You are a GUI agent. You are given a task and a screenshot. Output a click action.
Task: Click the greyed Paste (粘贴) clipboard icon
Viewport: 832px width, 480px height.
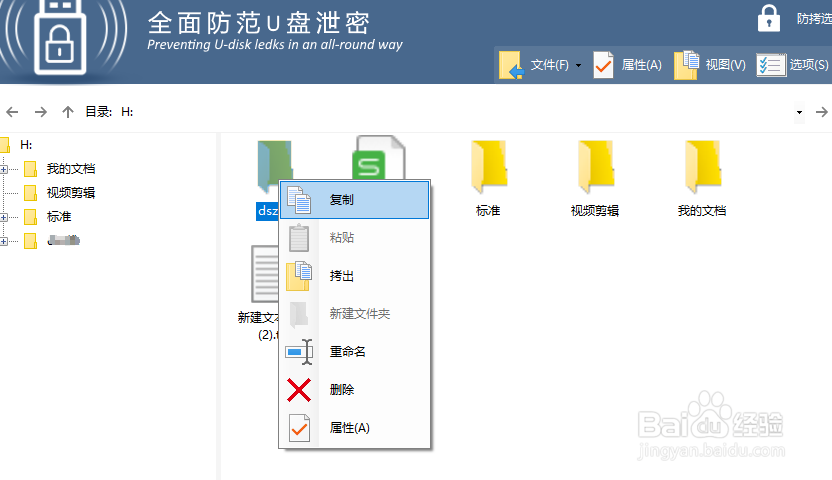click(x=299, y=238)
